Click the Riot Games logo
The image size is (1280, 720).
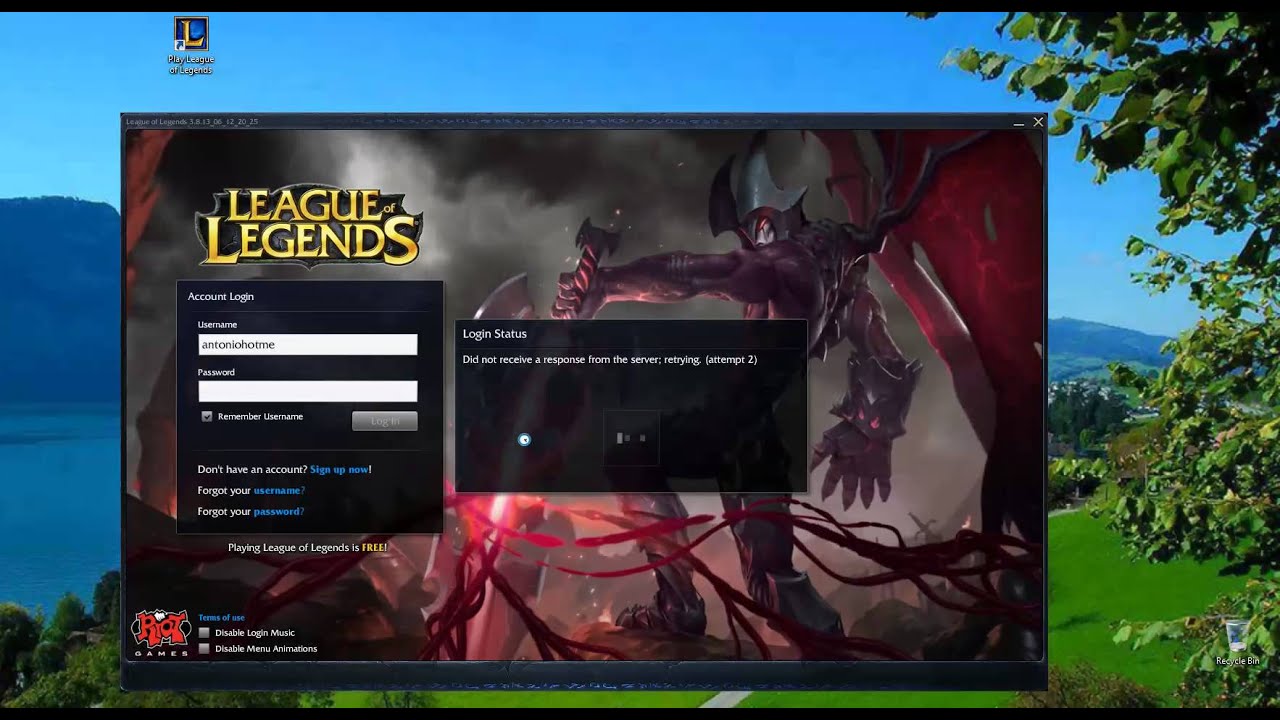point(160,633)
